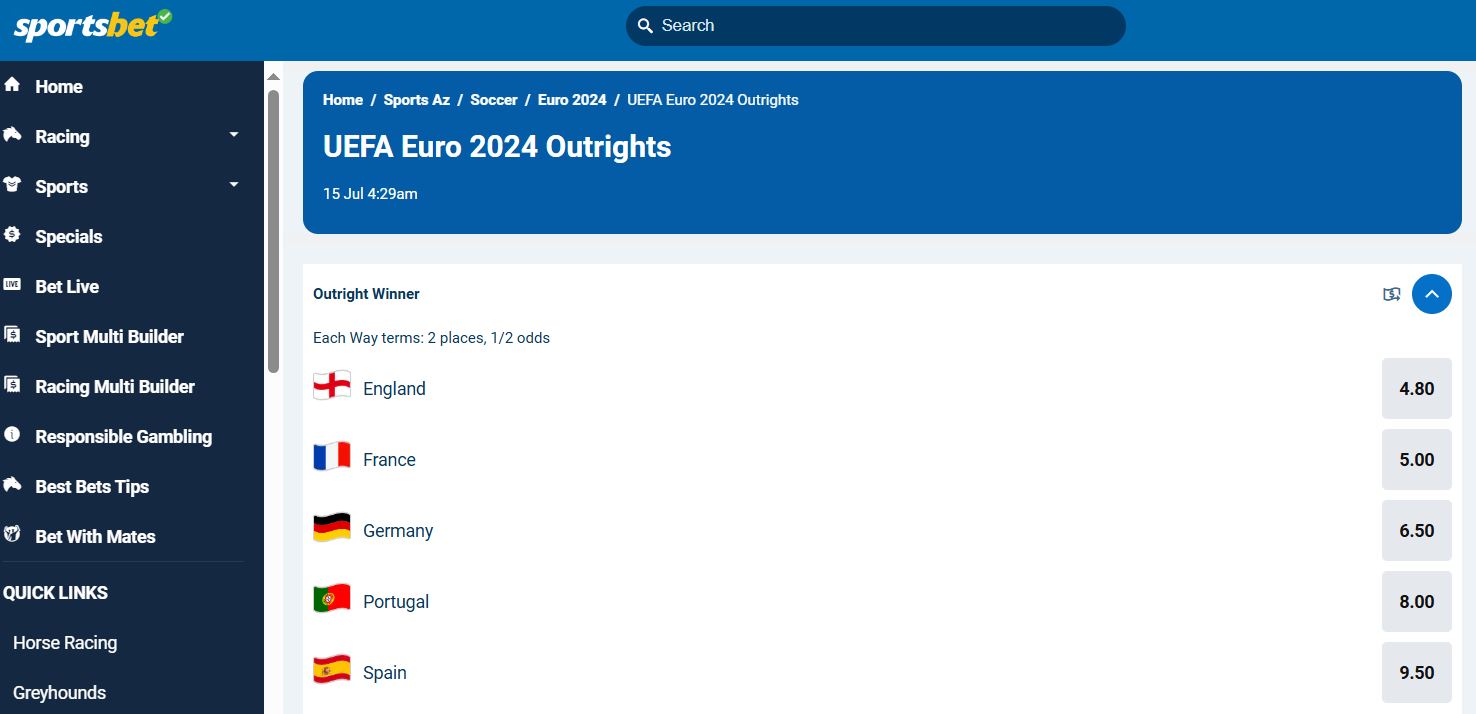Click the Germany flag icon
This screenshot has width=1476, height=714.
[x=332, y=528]
